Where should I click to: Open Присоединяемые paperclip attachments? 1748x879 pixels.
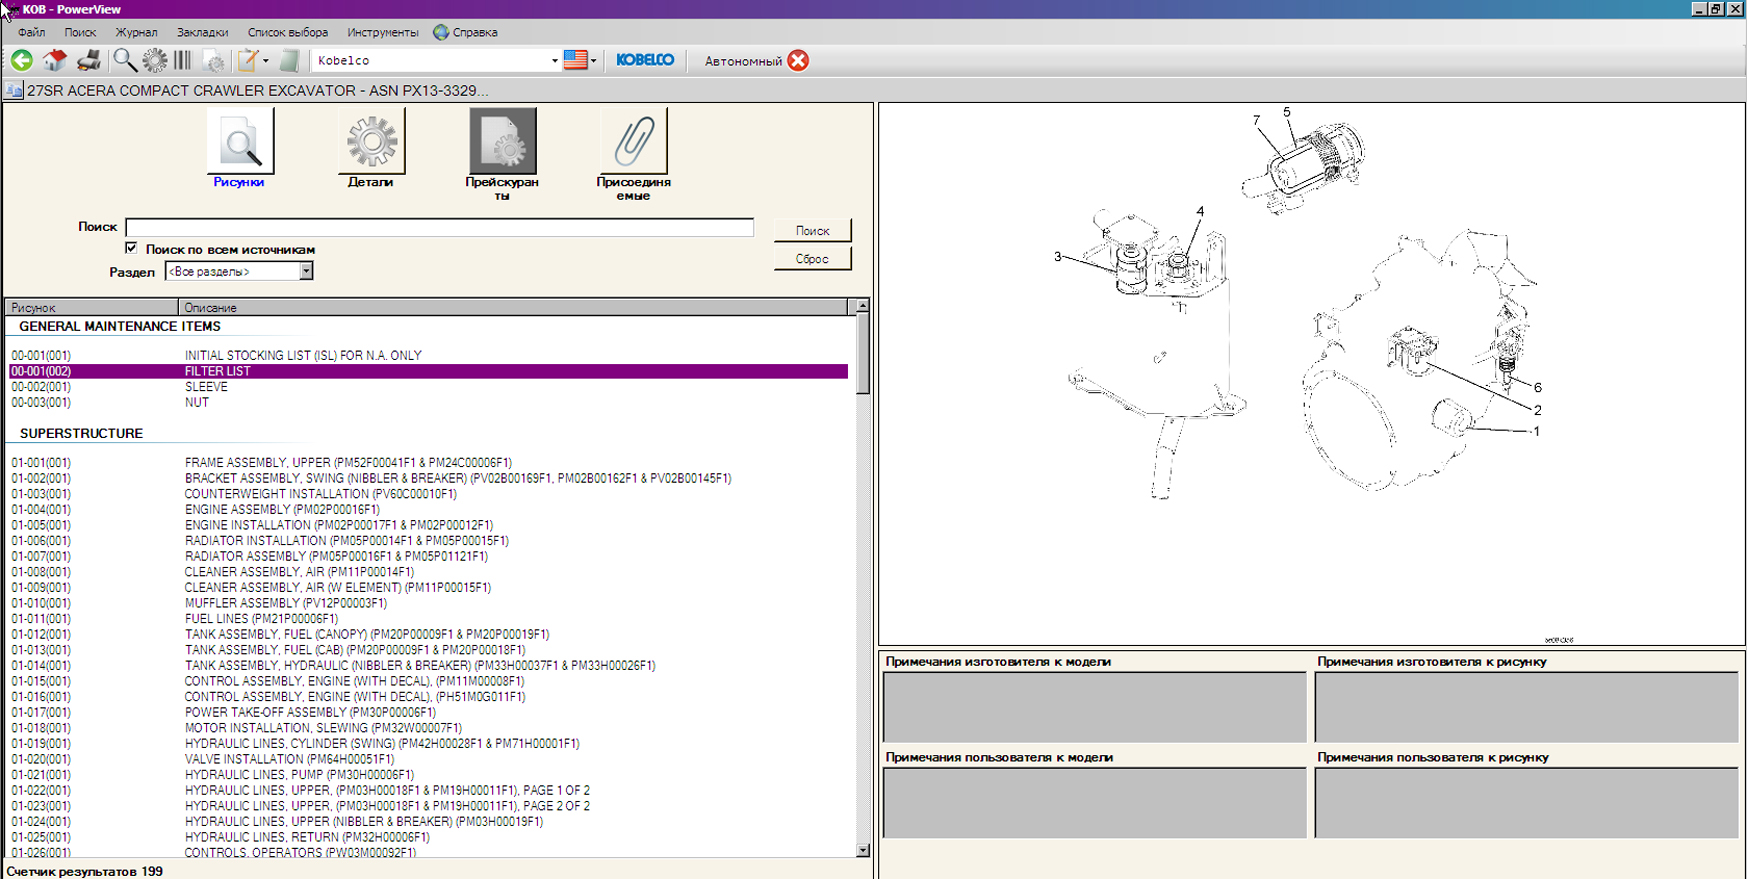[x=633, y=143]
